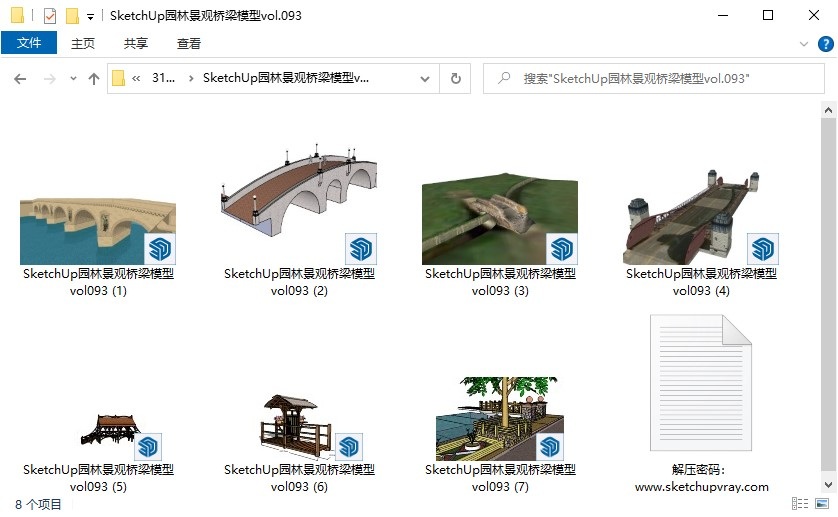Click the SketchUp badge on vol093 (1)
The height and width of the screenshot is (517, 838).
pos(160,249)
